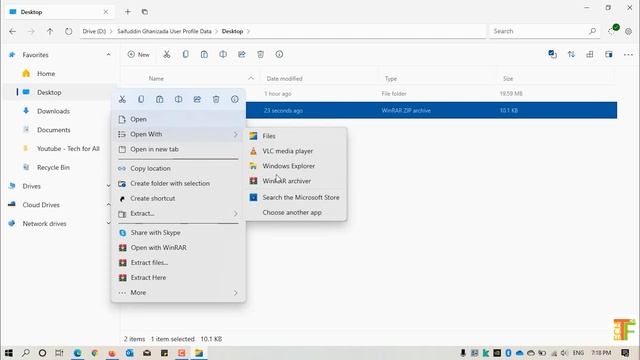The height and width of the screenshot is (360, 640).
Task: Open the taskbar search icon
Action: pos(26,353)
